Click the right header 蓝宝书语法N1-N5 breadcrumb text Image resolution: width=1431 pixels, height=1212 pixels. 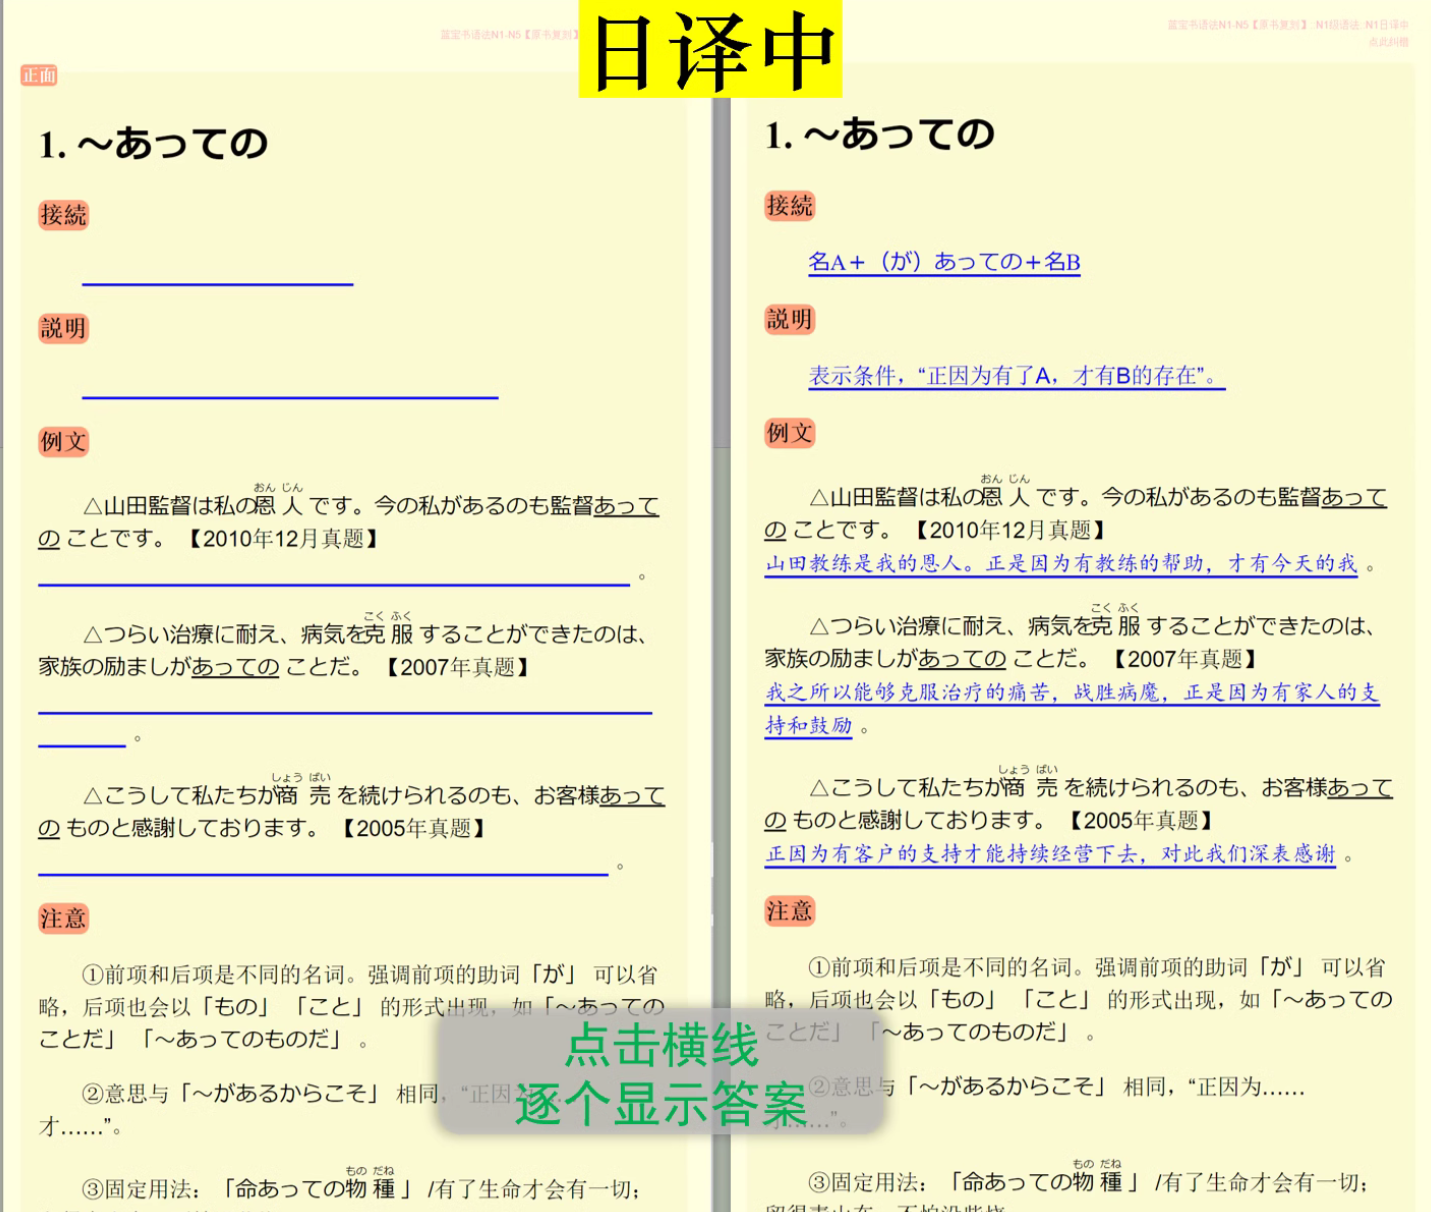tap(1288, 25)
